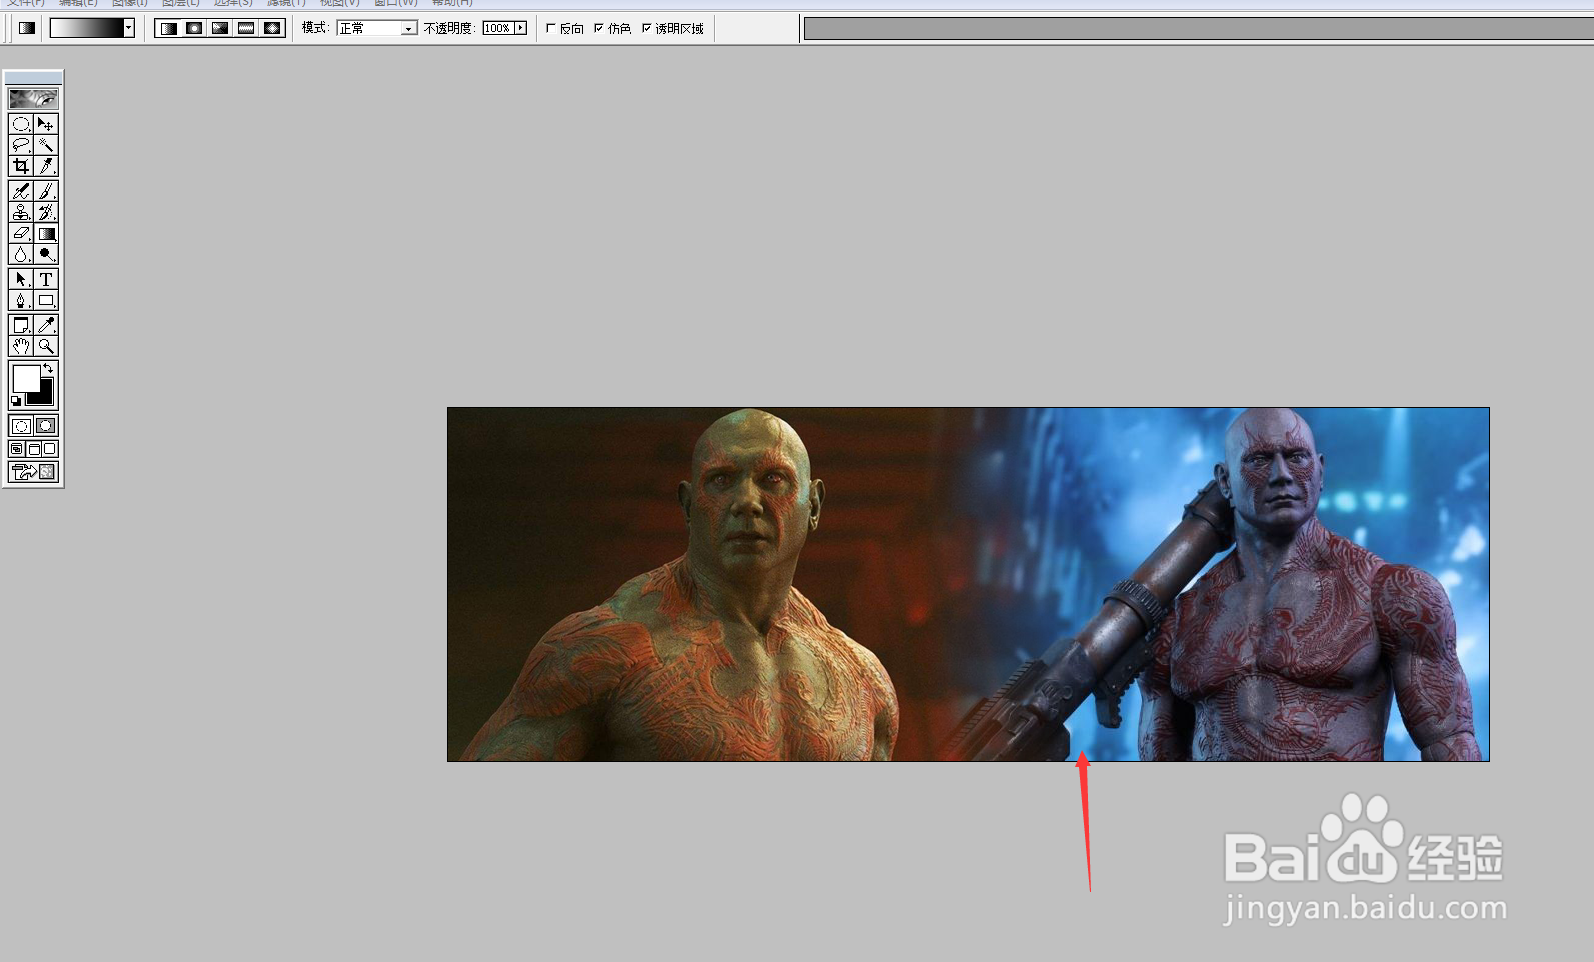Select the Slice tool
The width and height of the screenshot is (1594, 962).
tap(46, 166)
